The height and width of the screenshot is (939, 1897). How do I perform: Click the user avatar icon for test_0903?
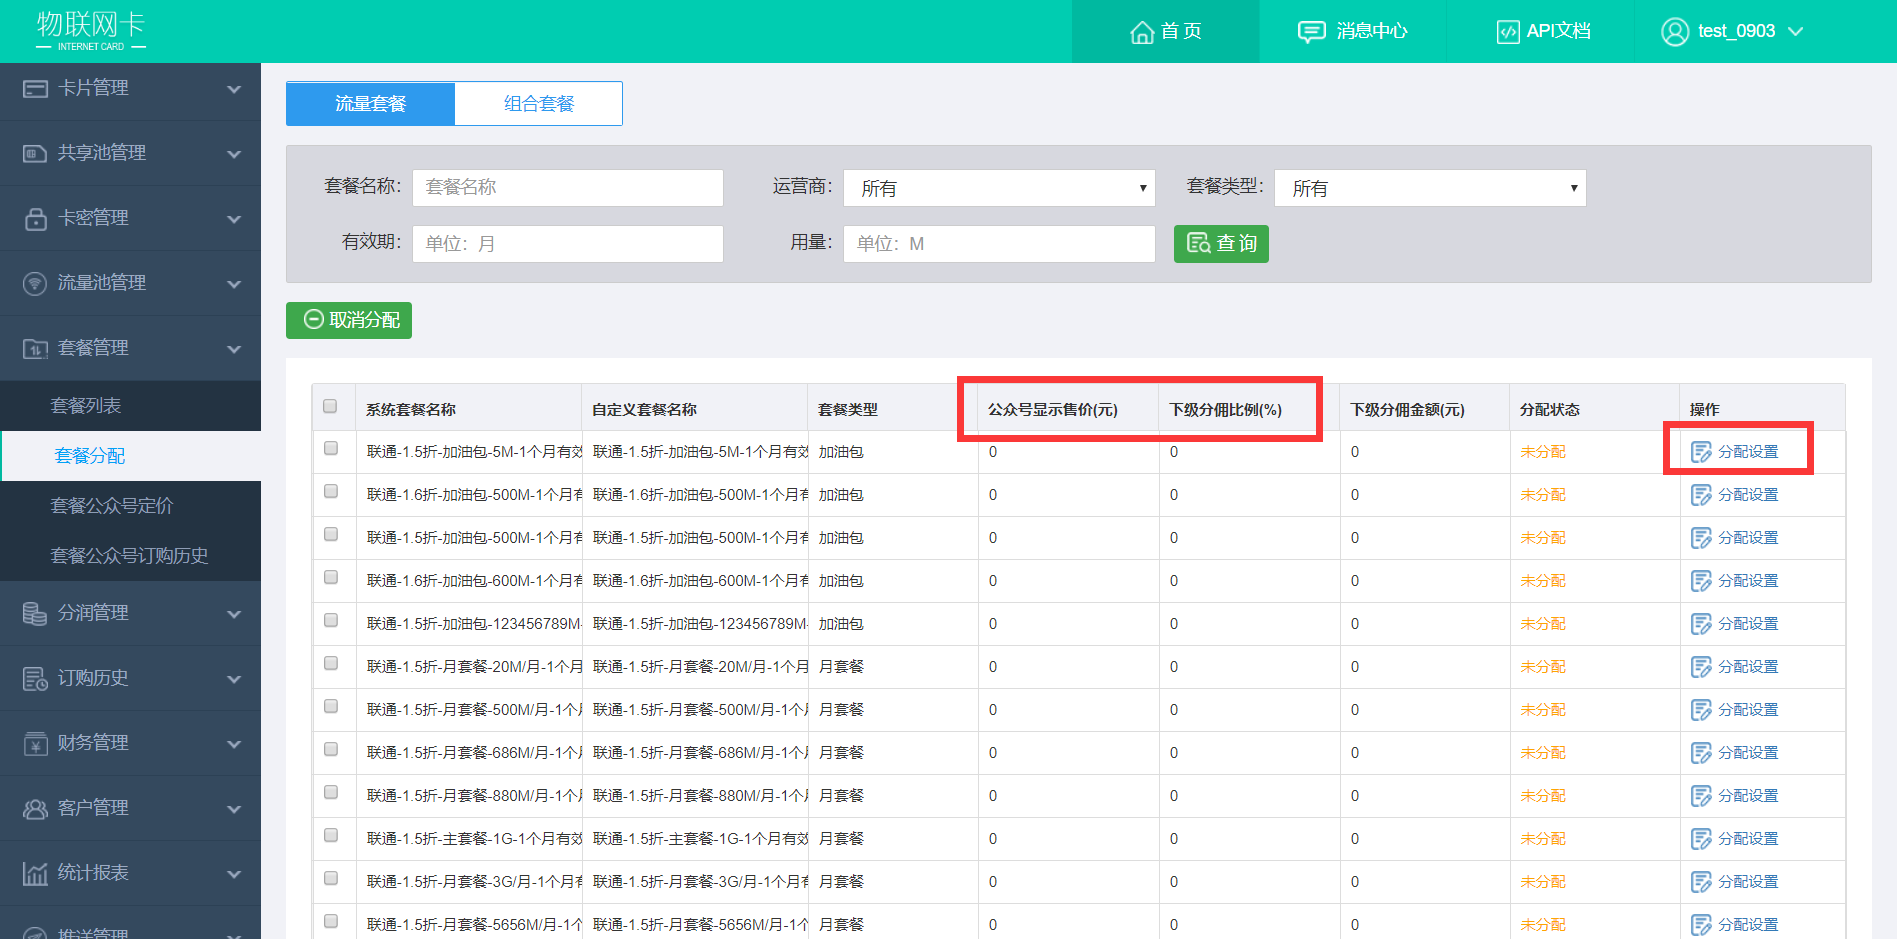point(1675,32)
